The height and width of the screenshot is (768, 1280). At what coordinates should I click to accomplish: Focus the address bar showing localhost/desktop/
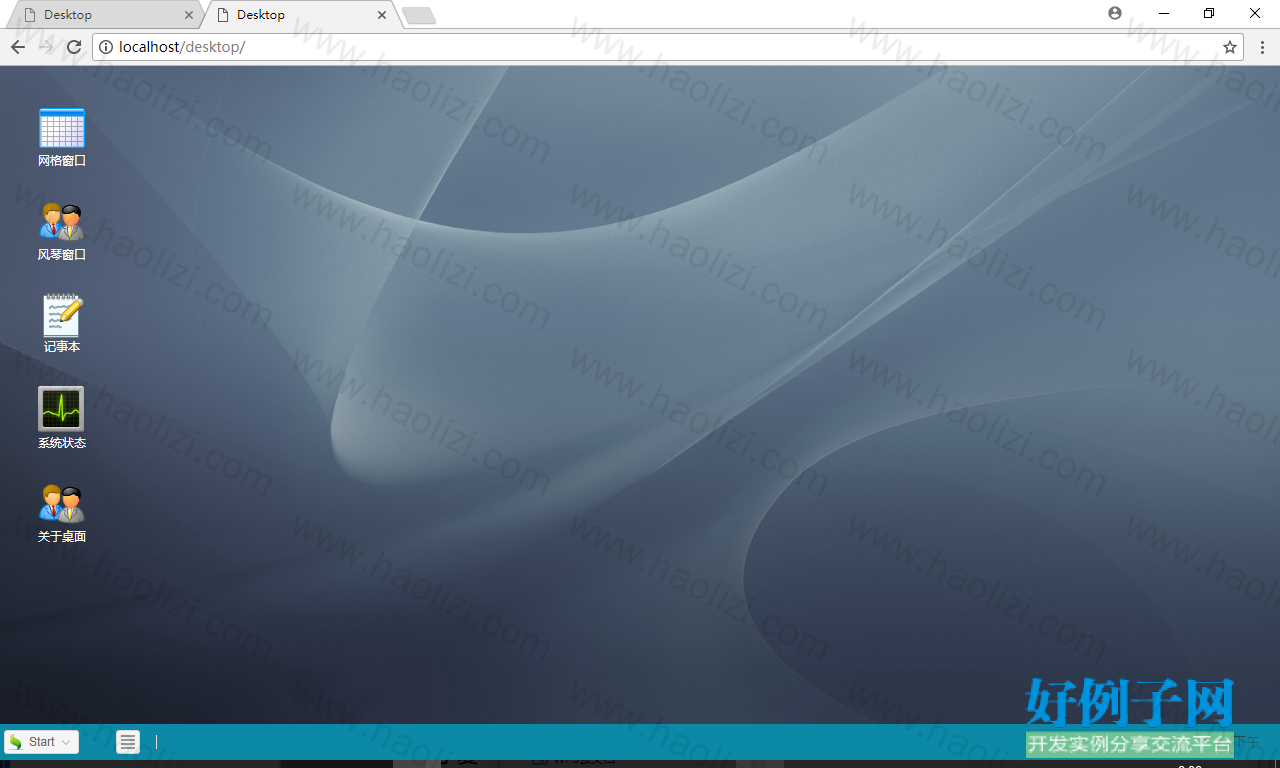click(667, 47)
